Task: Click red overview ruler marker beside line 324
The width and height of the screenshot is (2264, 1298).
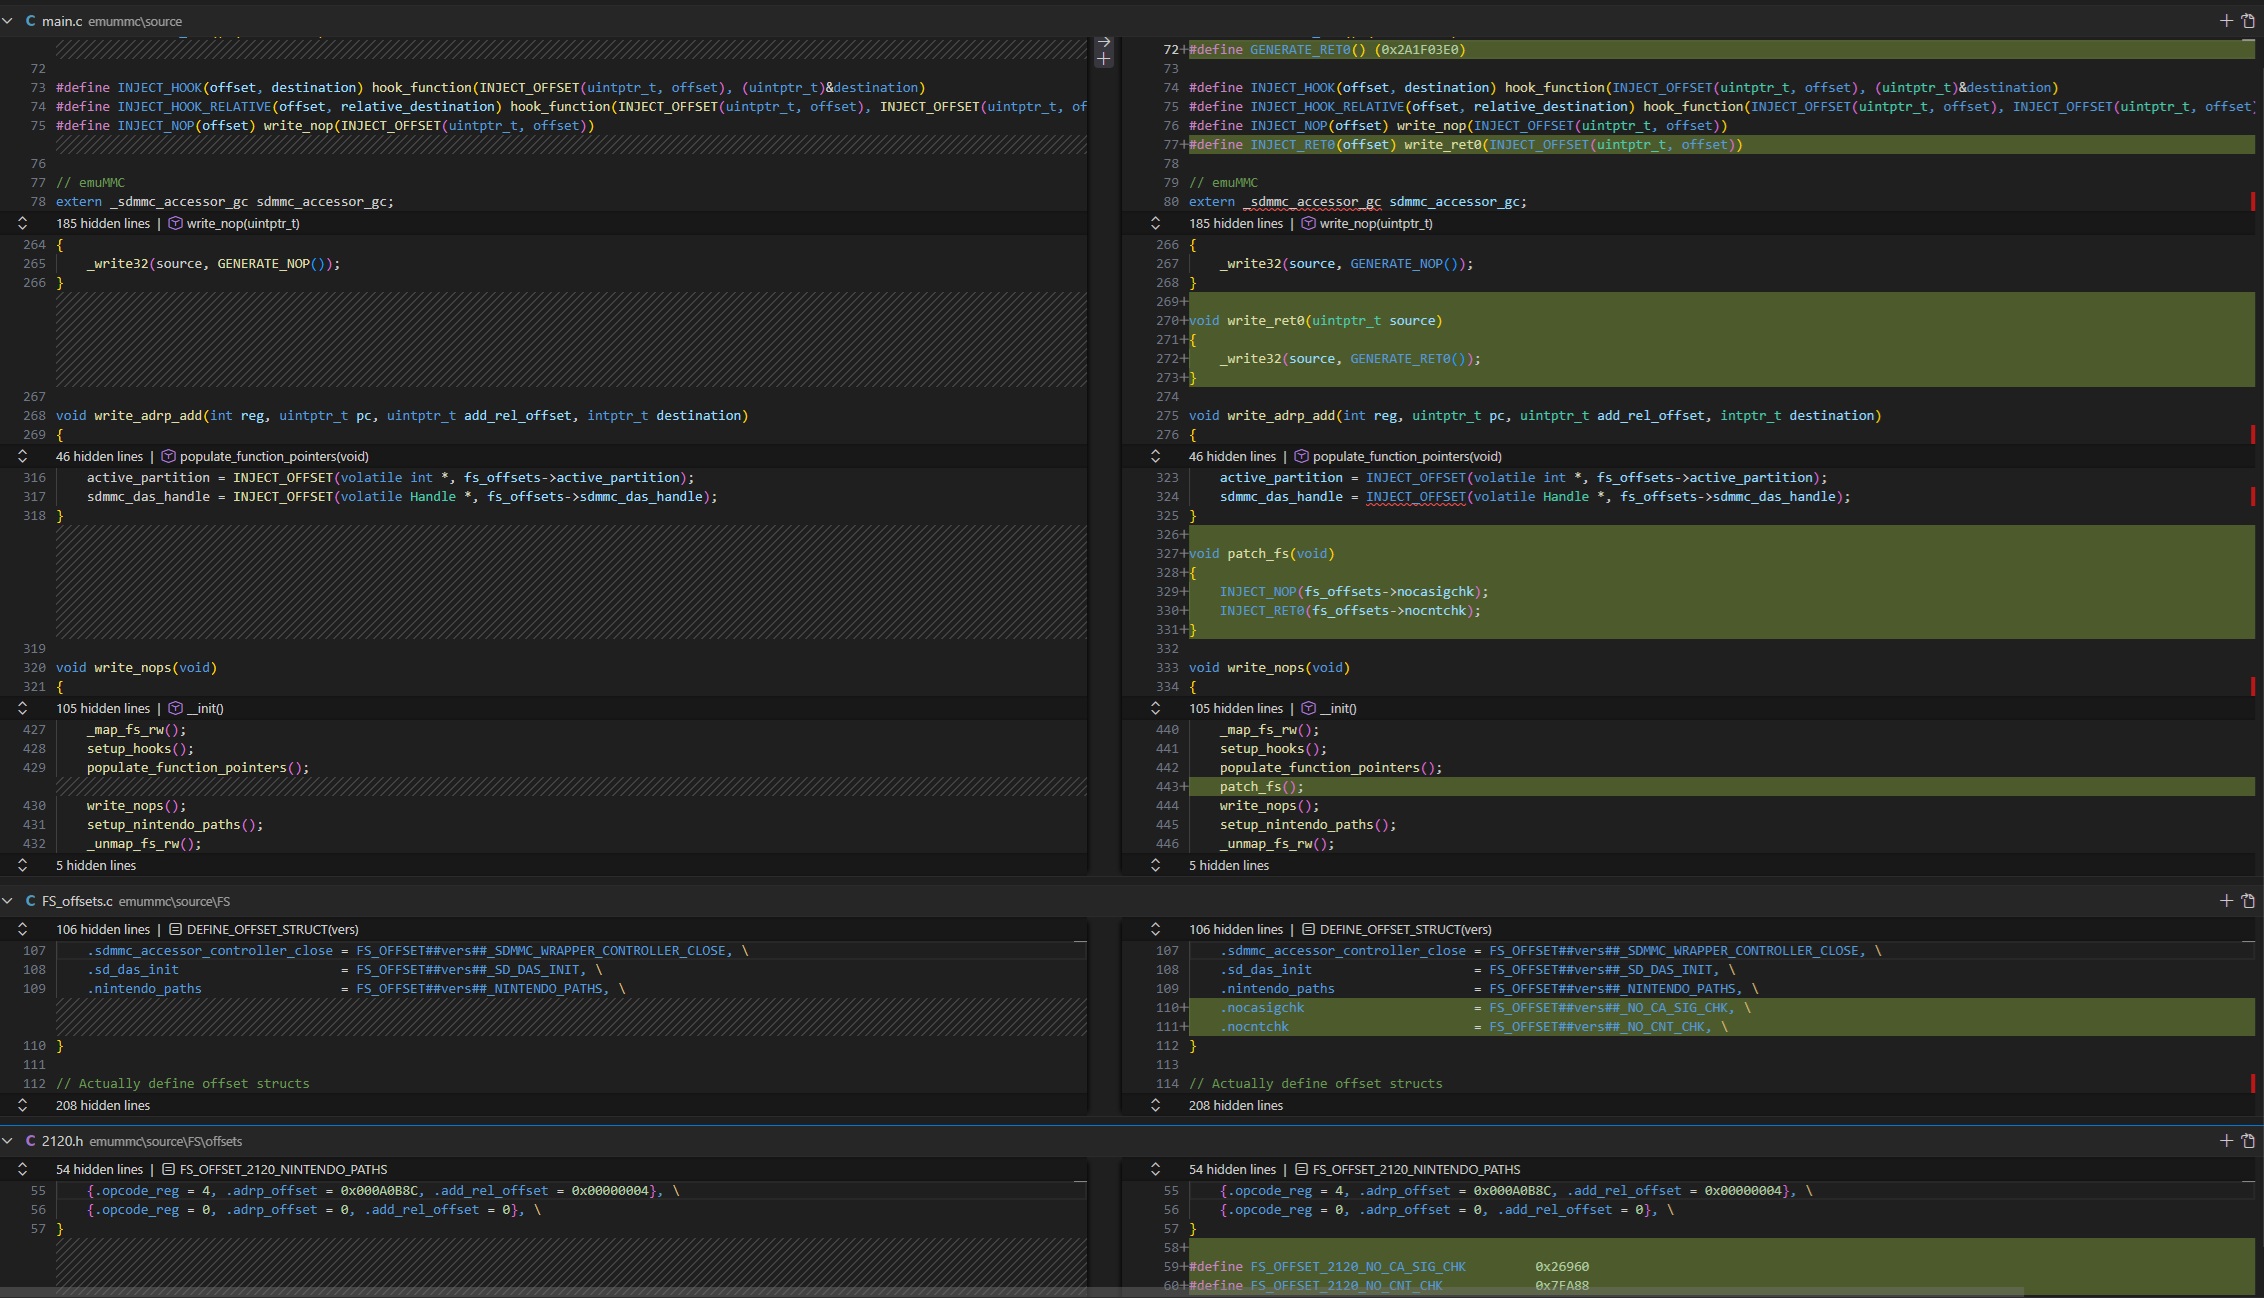Action: coord(2252,496)
